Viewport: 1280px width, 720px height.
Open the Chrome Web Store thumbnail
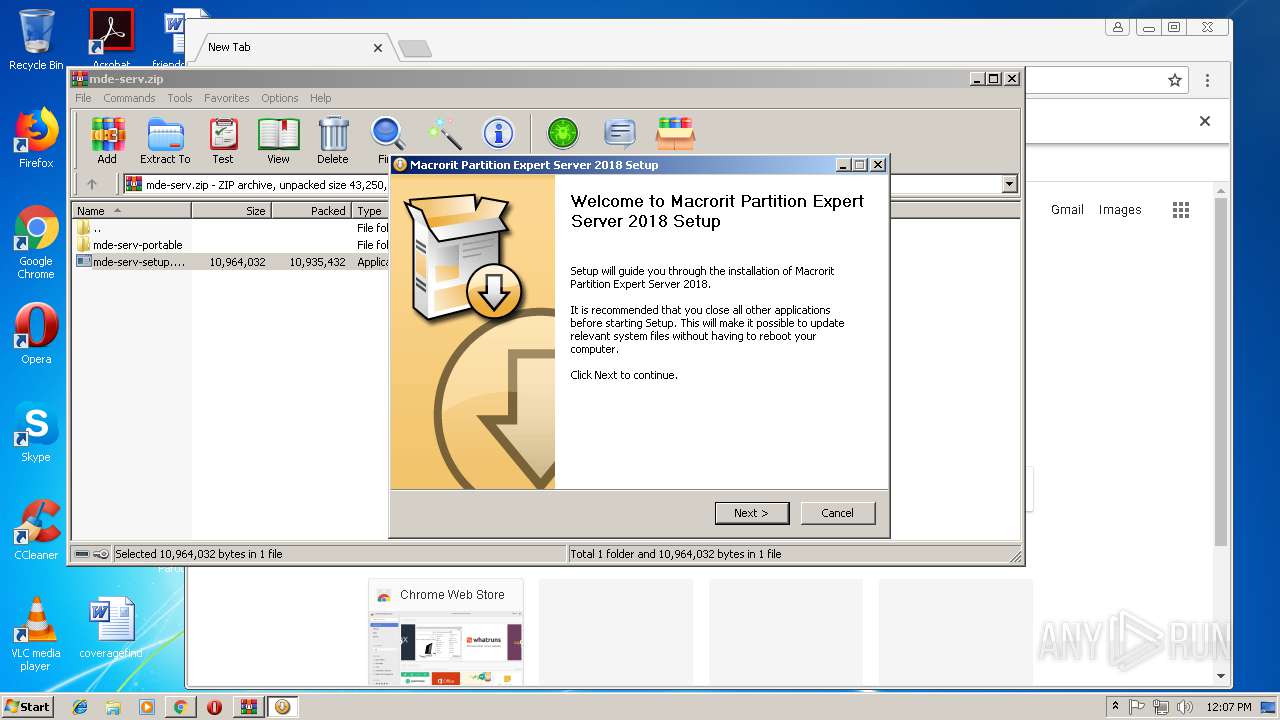[446, 632]
